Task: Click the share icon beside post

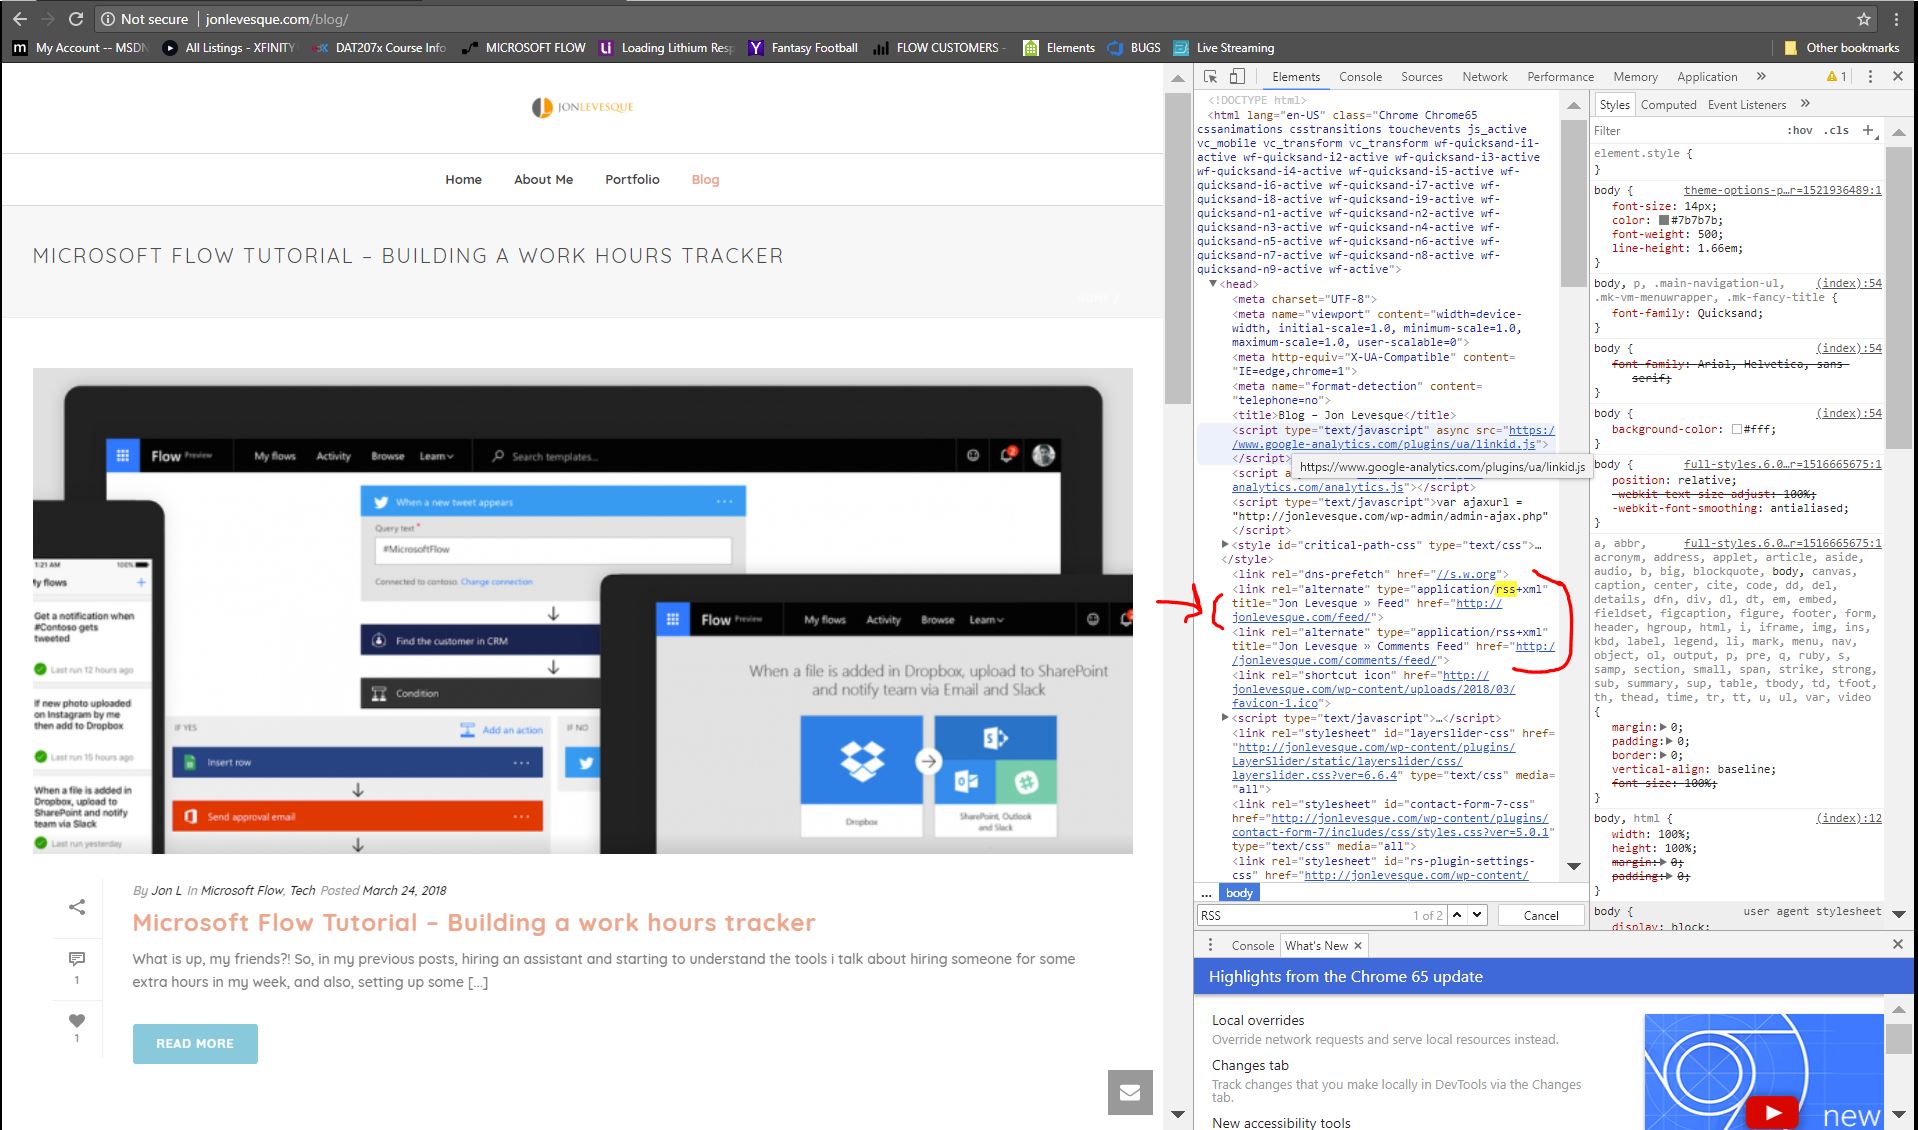Action: pos(77,907)
